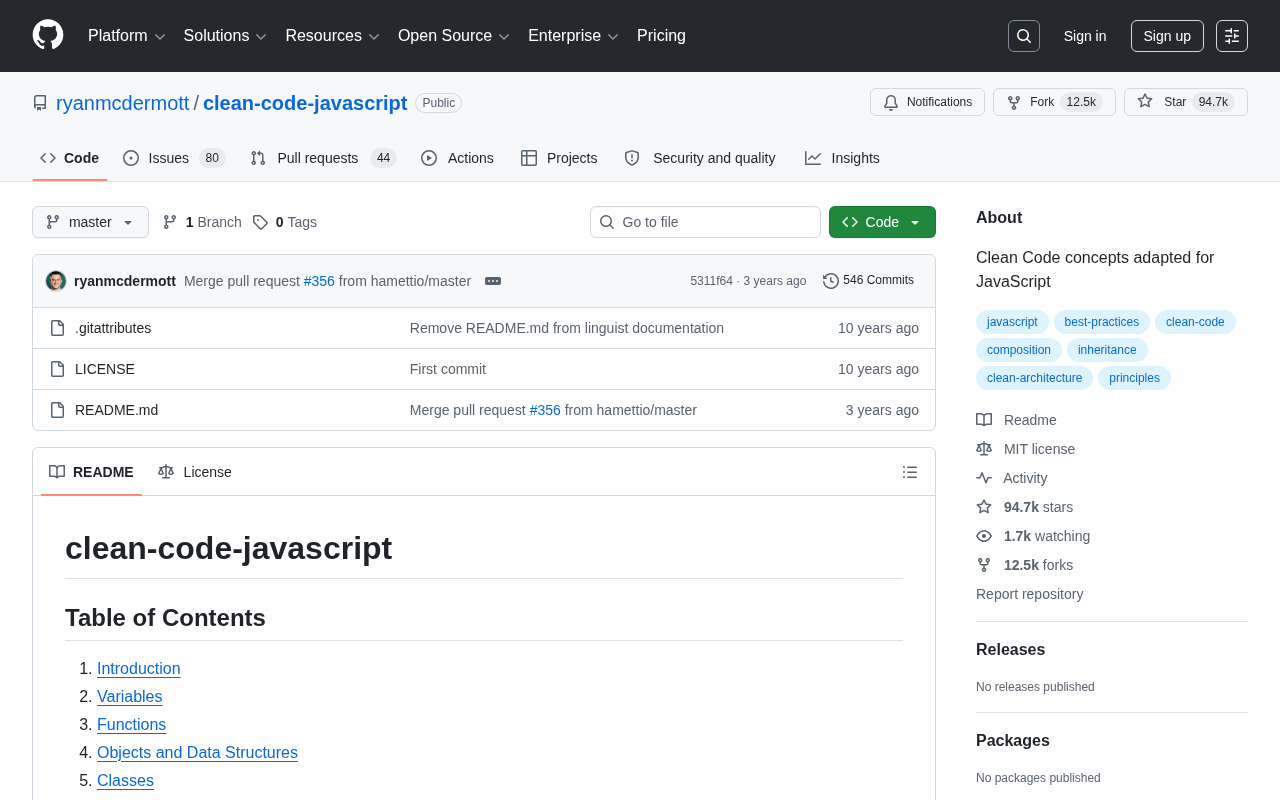Focus the Go to file search field
The width and height of the screenshot is (1280, 800).
click(705, 222)
